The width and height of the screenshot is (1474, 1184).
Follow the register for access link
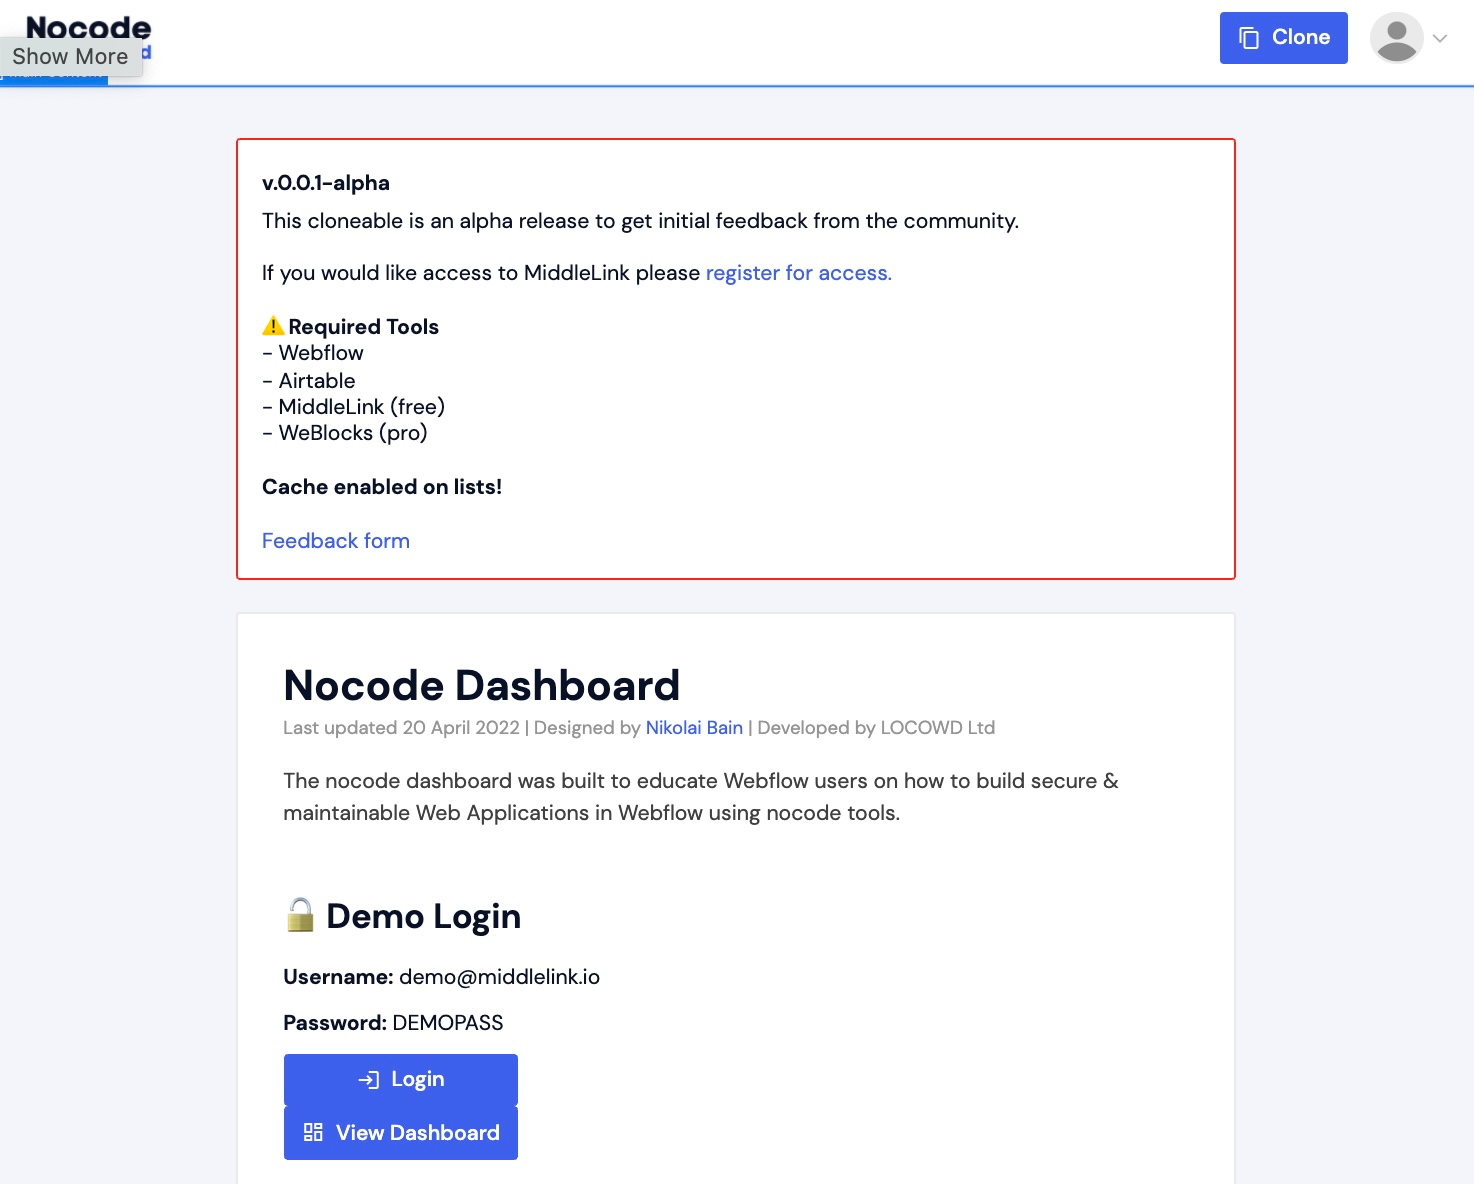coord(798,273)
